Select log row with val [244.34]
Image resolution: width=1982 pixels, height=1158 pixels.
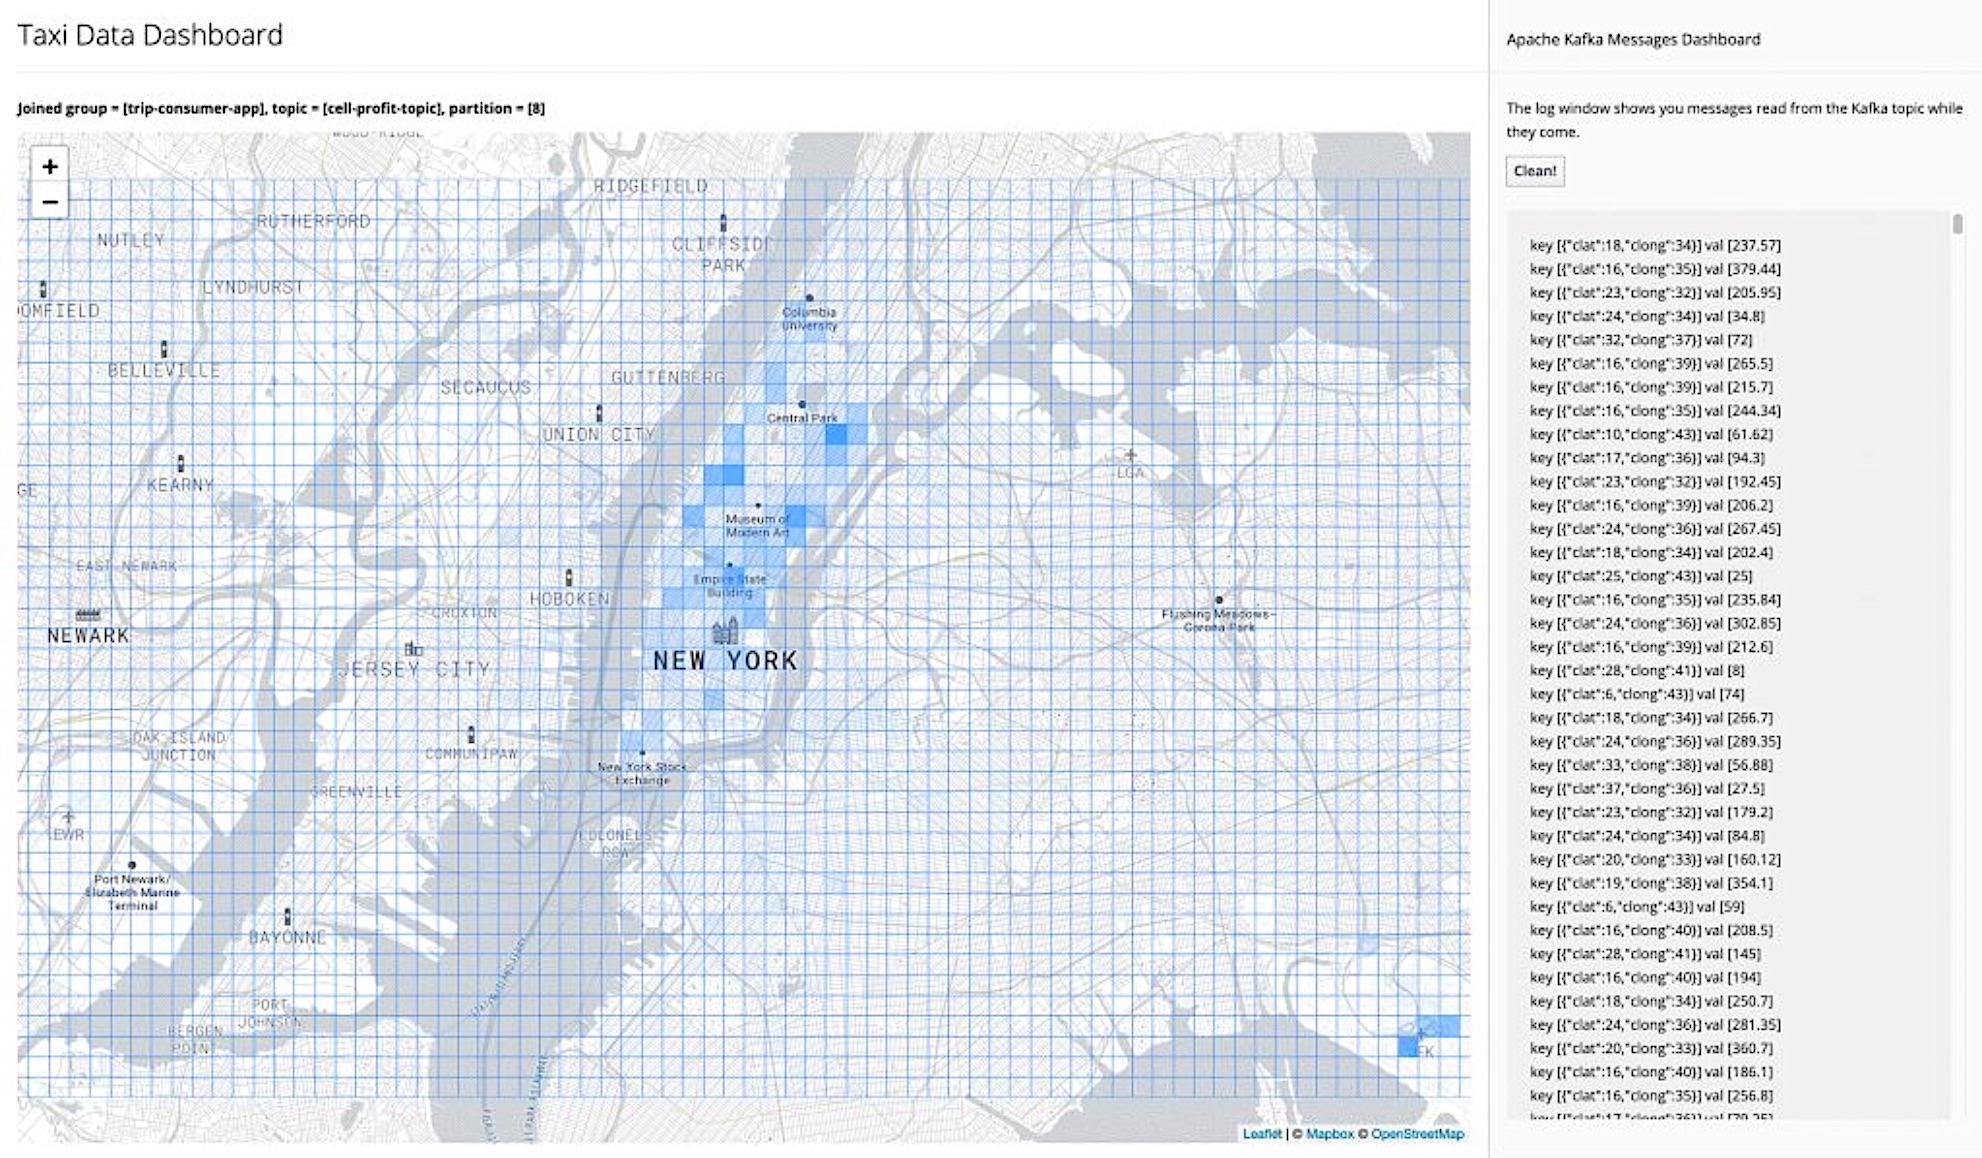point(1654,411)
